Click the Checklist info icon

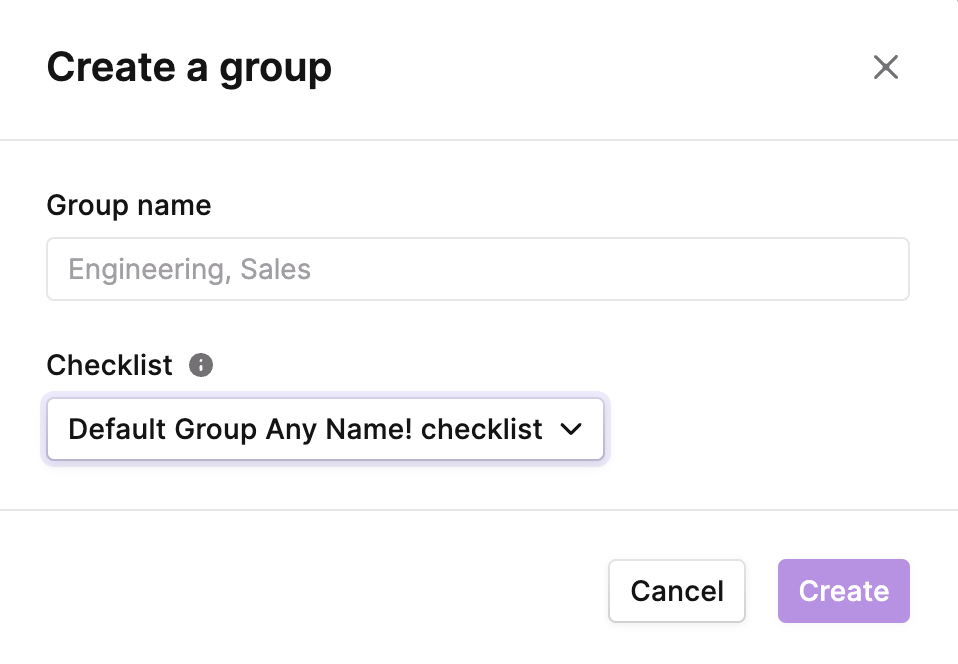click(201, 365)
